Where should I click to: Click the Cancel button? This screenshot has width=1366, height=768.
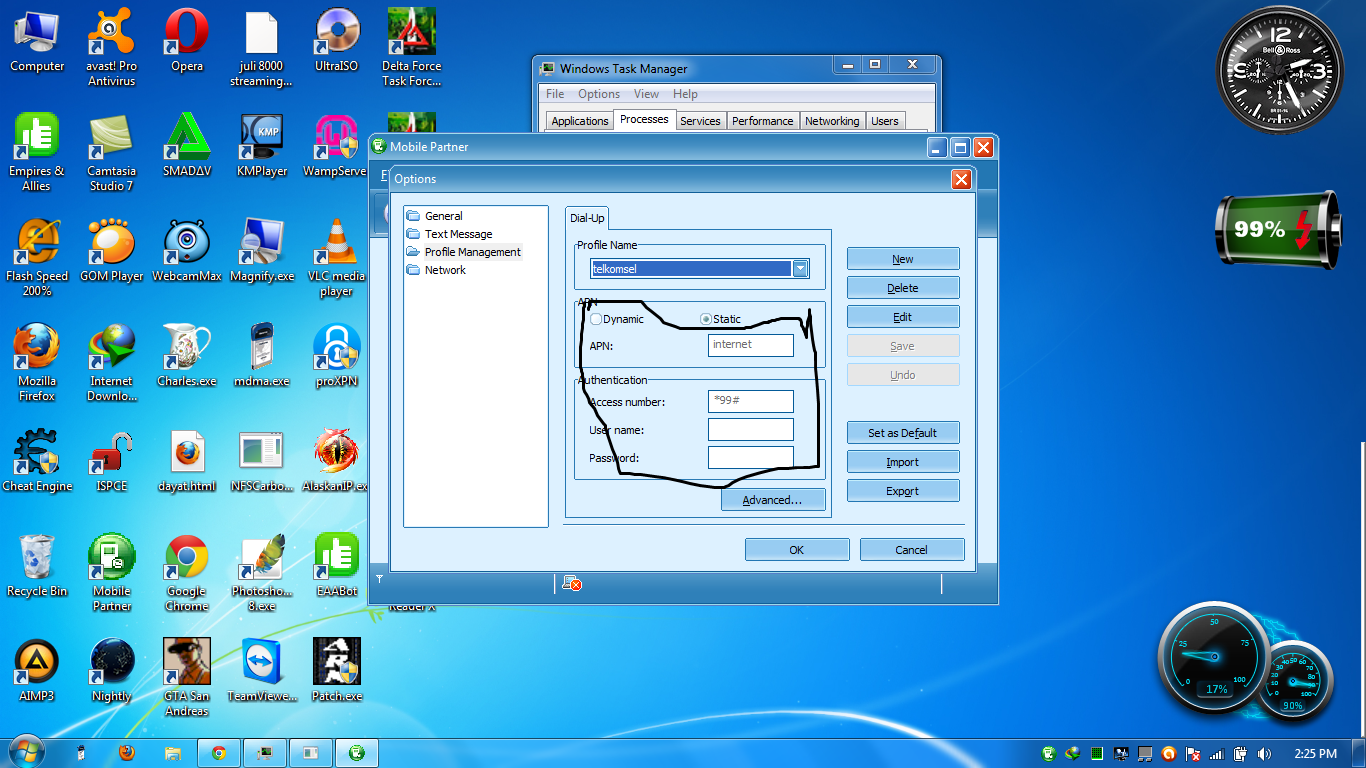912,550
